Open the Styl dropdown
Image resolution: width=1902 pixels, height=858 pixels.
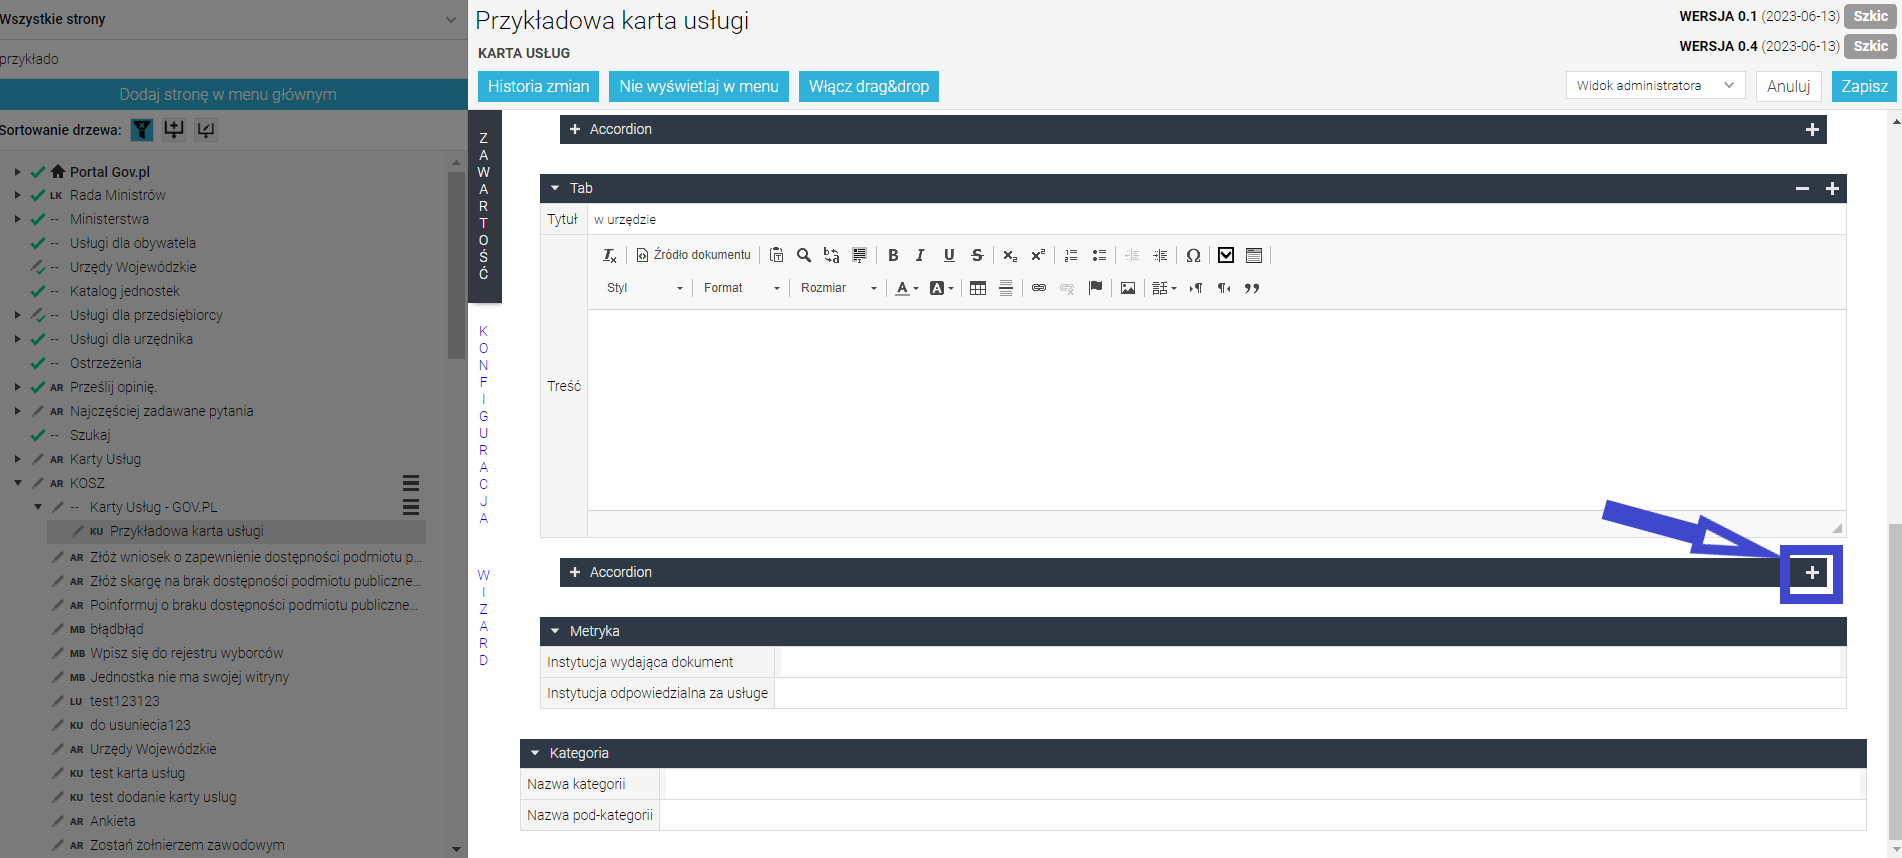(645, 288)
